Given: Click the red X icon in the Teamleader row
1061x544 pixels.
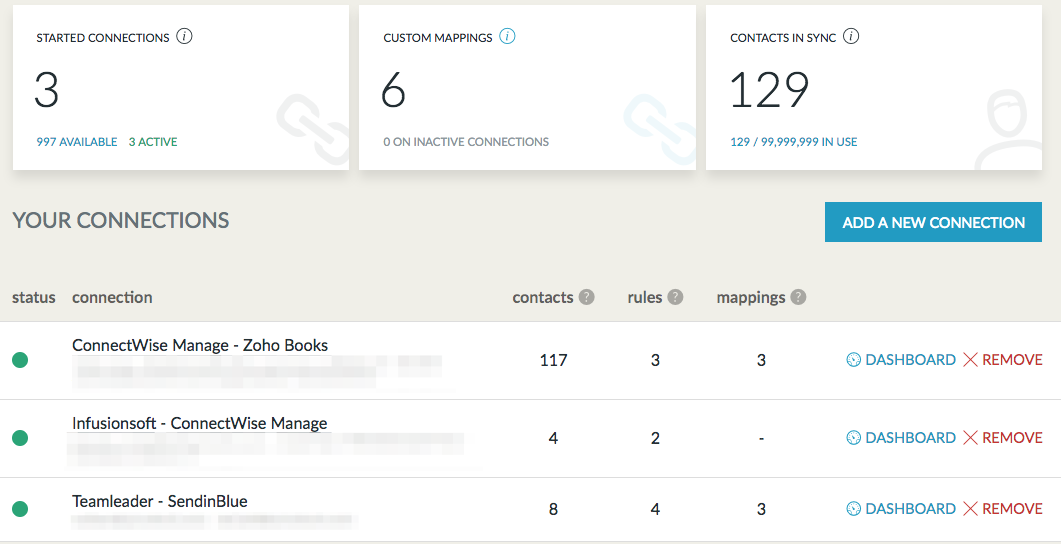Looking at the screenshot, I should [970, 509].
